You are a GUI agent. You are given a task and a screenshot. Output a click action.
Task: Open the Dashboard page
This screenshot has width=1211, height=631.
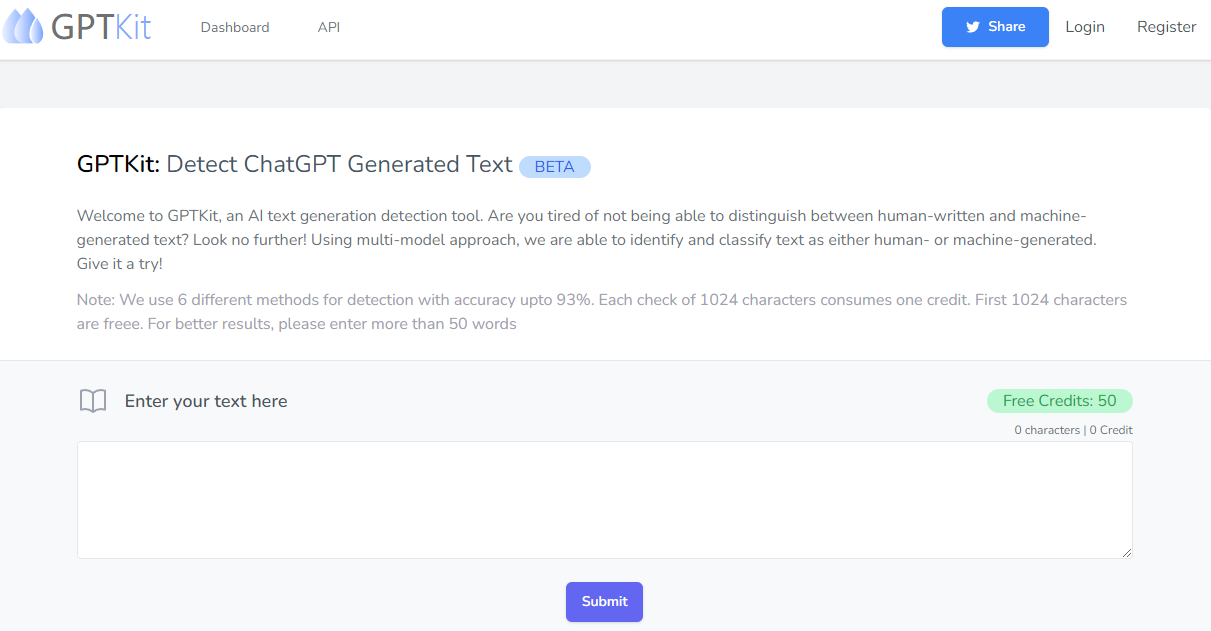[x=235, y=27]
